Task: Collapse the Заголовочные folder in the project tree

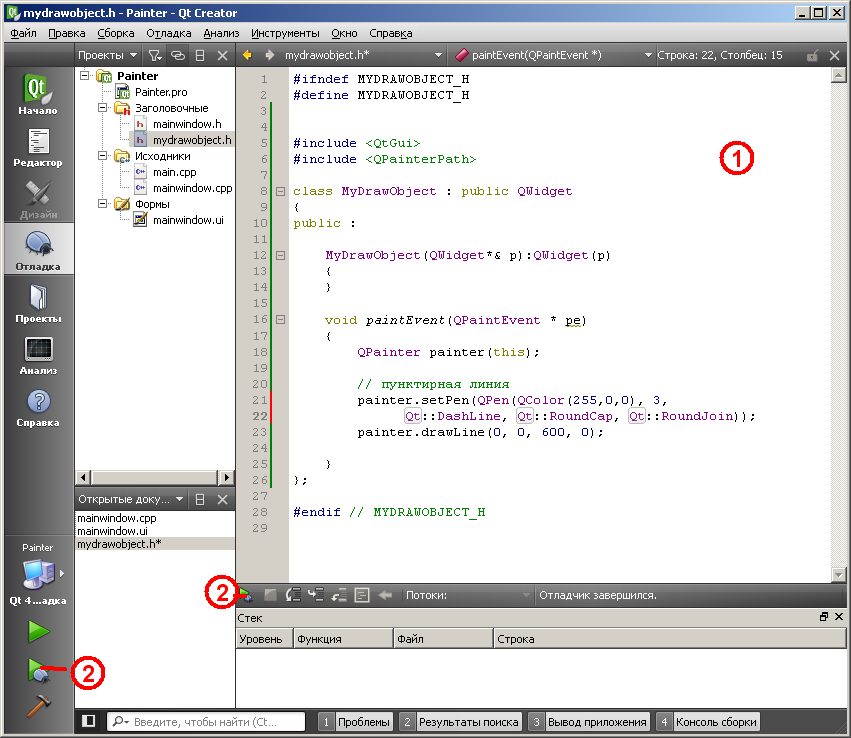Action: (103, 108)
